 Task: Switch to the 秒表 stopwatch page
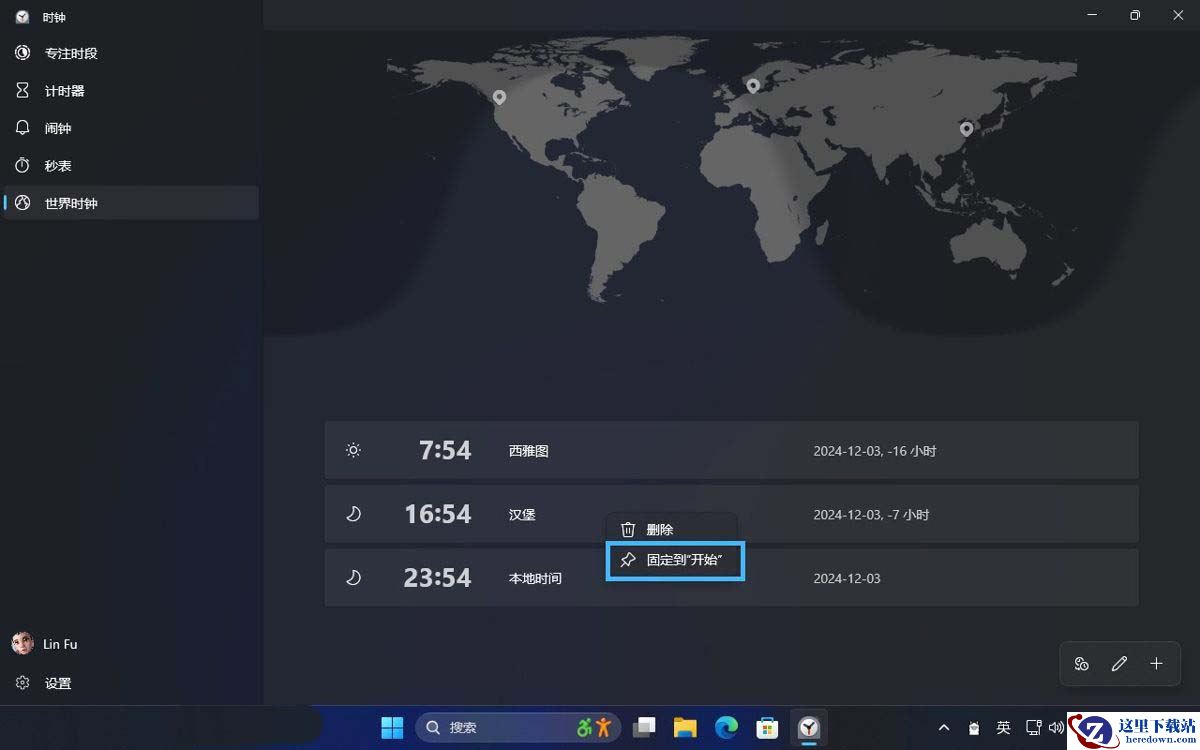(58, 166)
